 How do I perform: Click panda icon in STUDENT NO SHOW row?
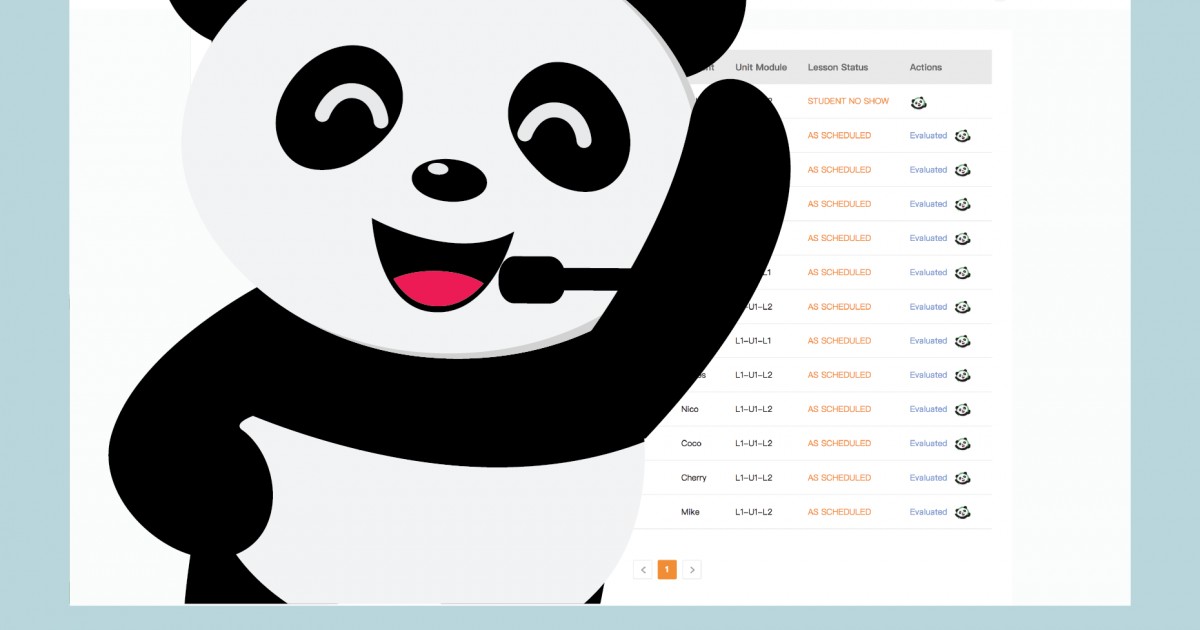point(918,102)
